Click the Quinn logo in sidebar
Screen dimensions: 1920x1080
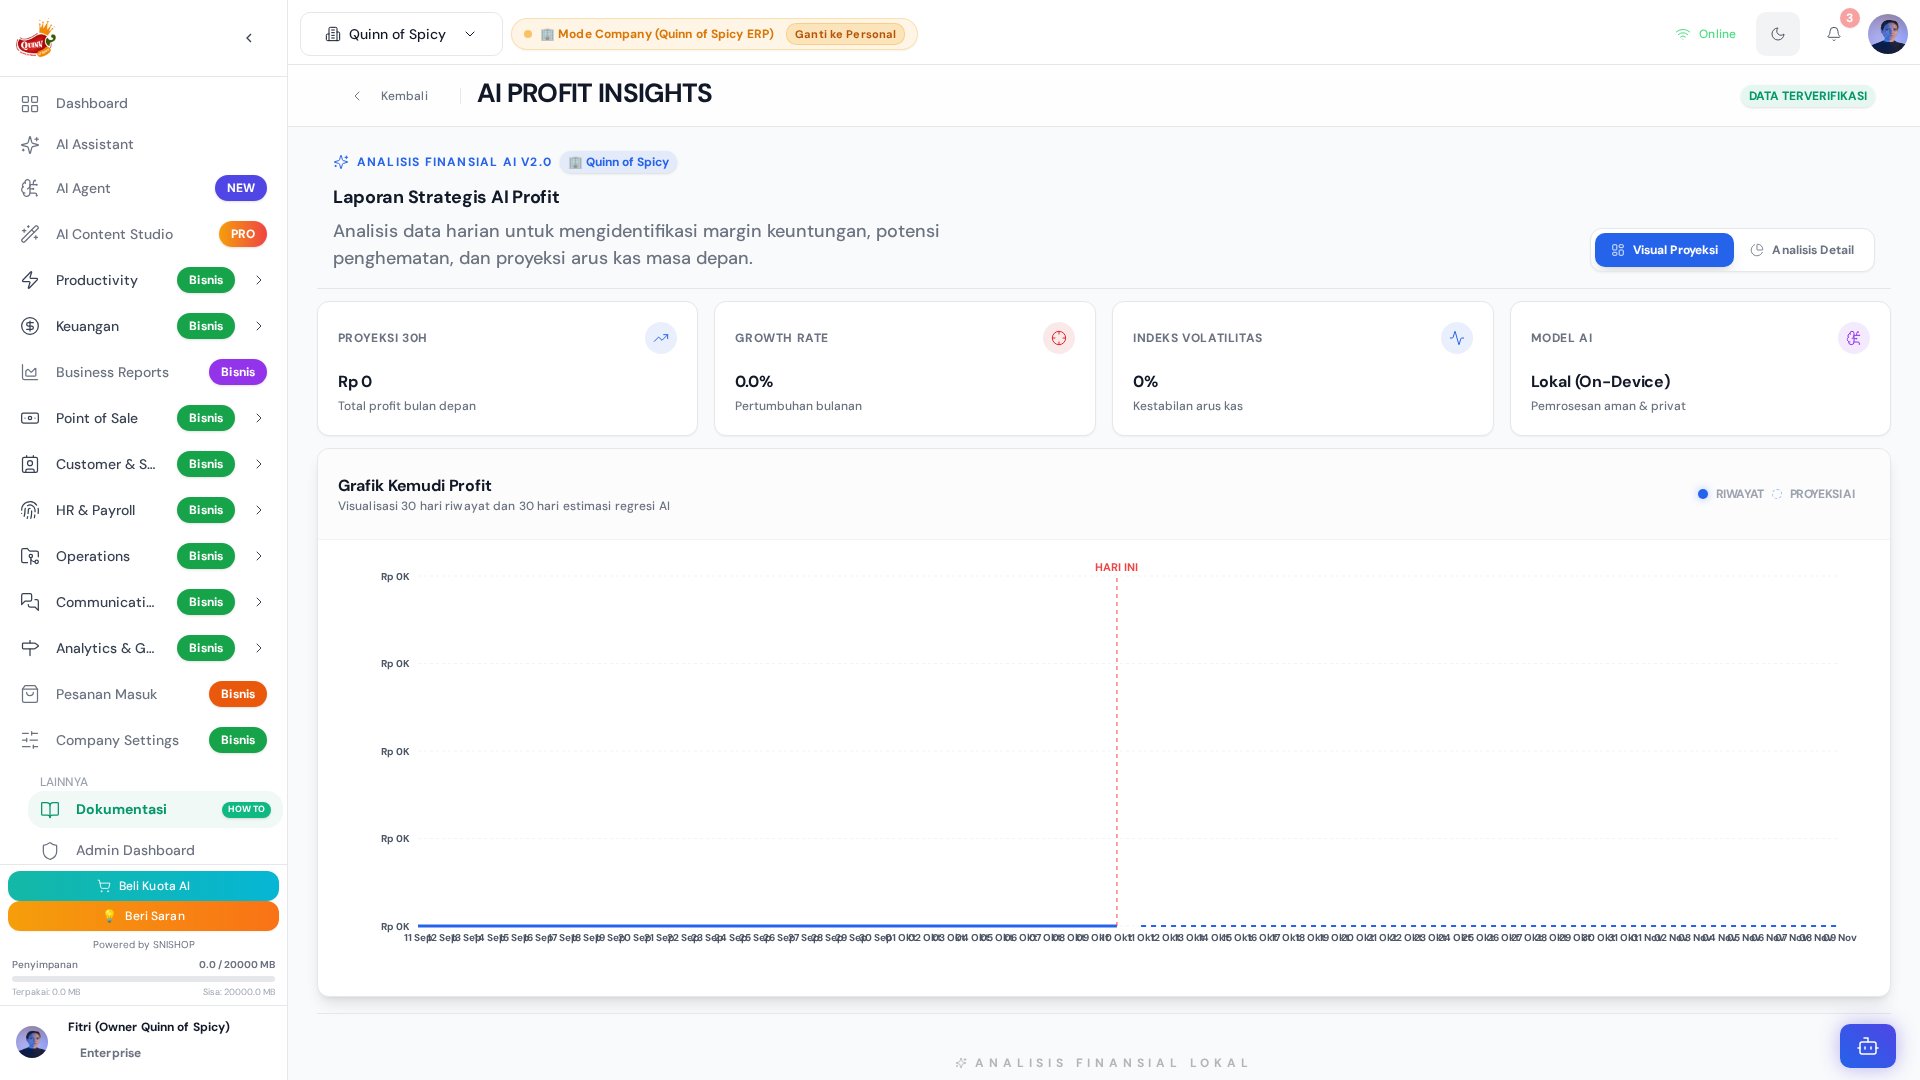(x=36, y=39)
